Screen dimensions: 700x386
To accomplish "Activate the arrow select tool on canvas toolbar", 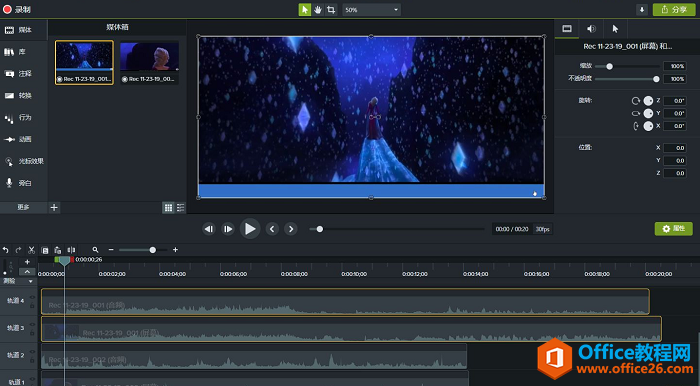I will (304, 10).
